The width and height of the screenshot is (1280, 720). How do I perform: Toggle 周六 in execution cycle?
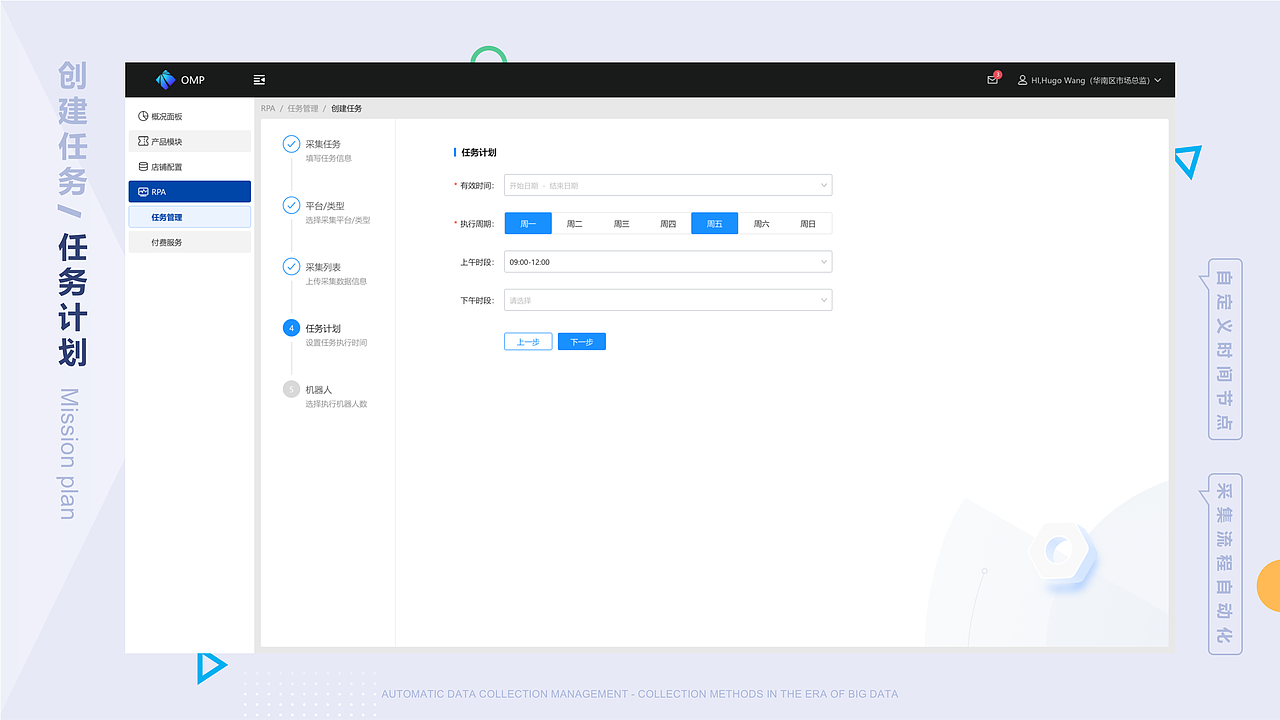[x=761, y=224]
